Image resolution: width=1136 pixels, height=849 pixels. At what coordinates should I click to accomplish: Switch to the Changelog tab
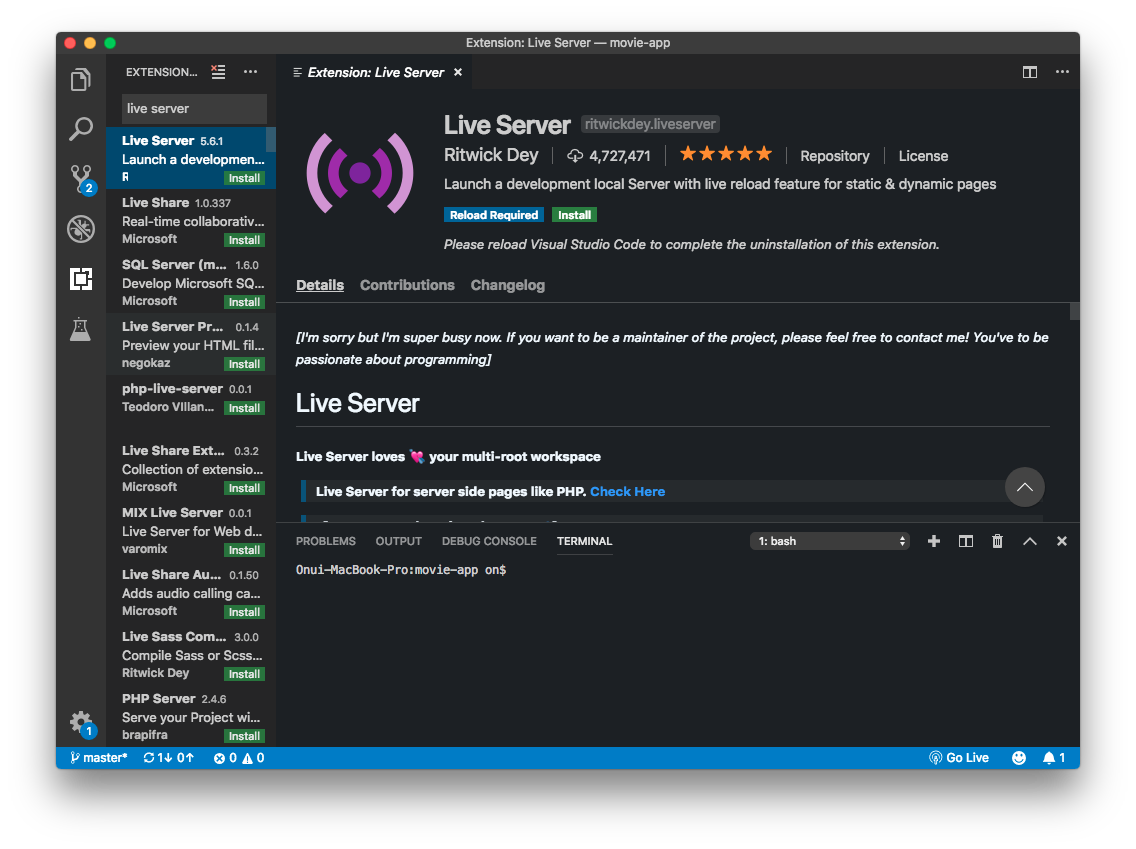pos(507,285)
